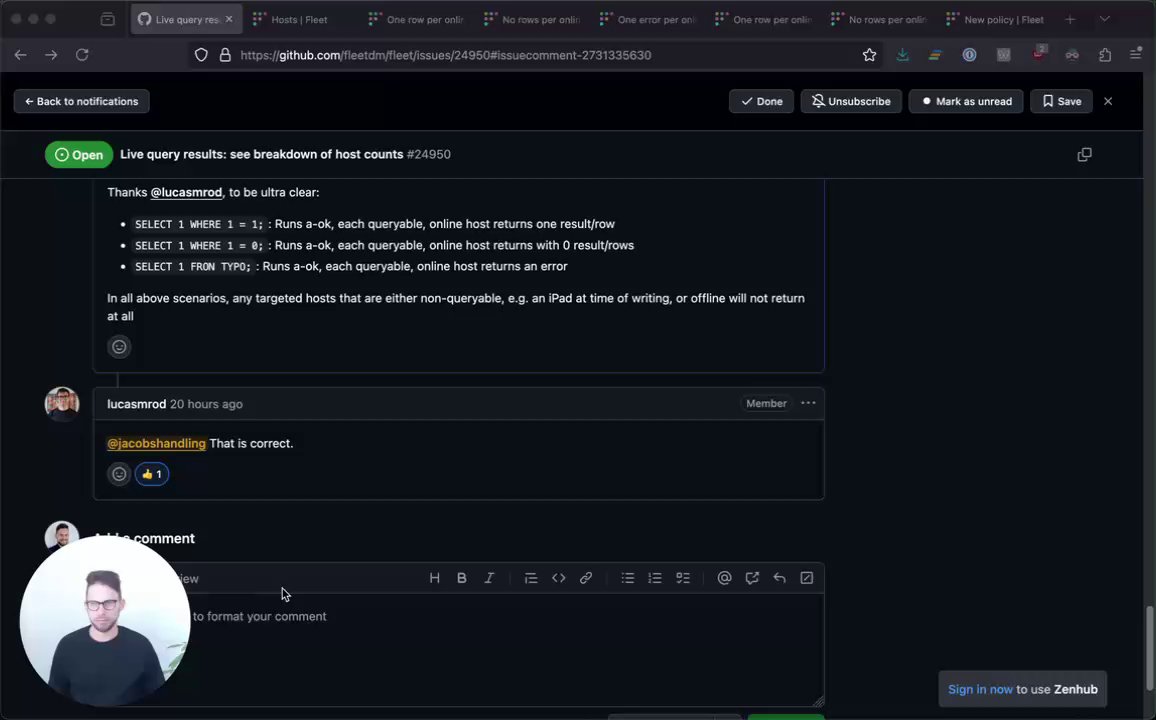Click the Sign in now Zenhub link
This screenshot has width=1156, height=720.
[x=980, y=690]
